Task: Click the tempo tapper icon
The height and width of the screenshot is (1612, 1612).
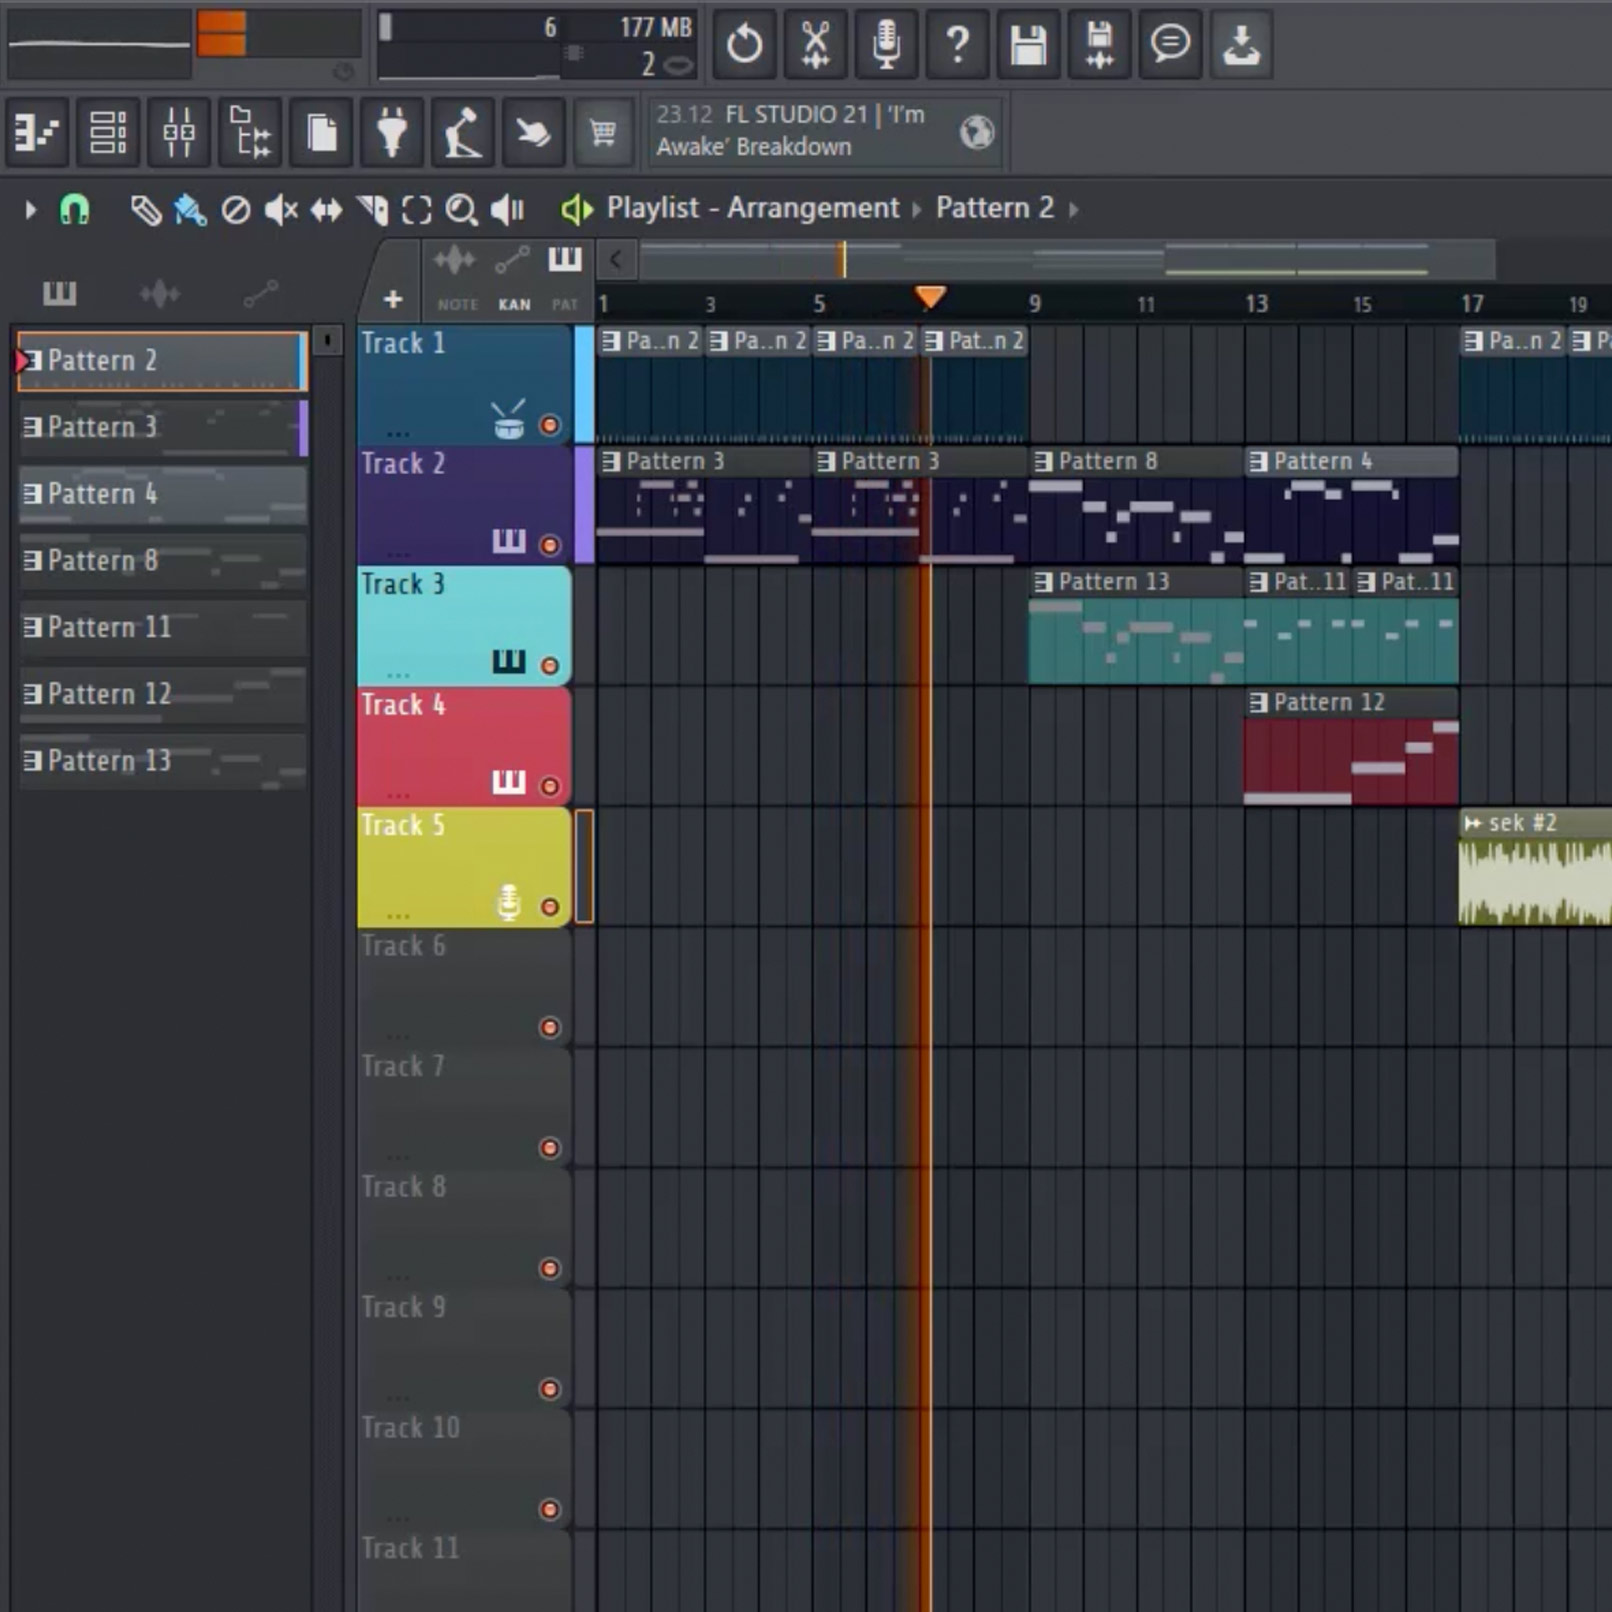Action: 462,132
